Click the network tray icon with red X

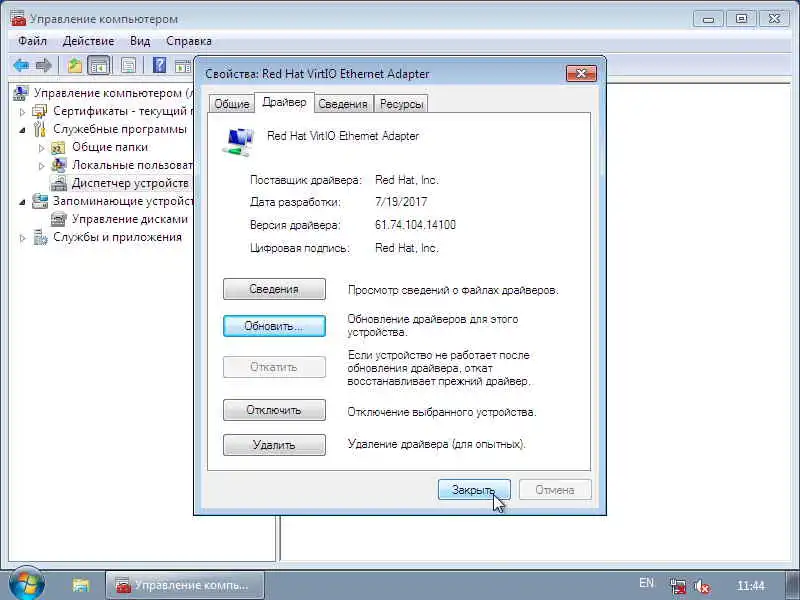click(x=678, y=586)
